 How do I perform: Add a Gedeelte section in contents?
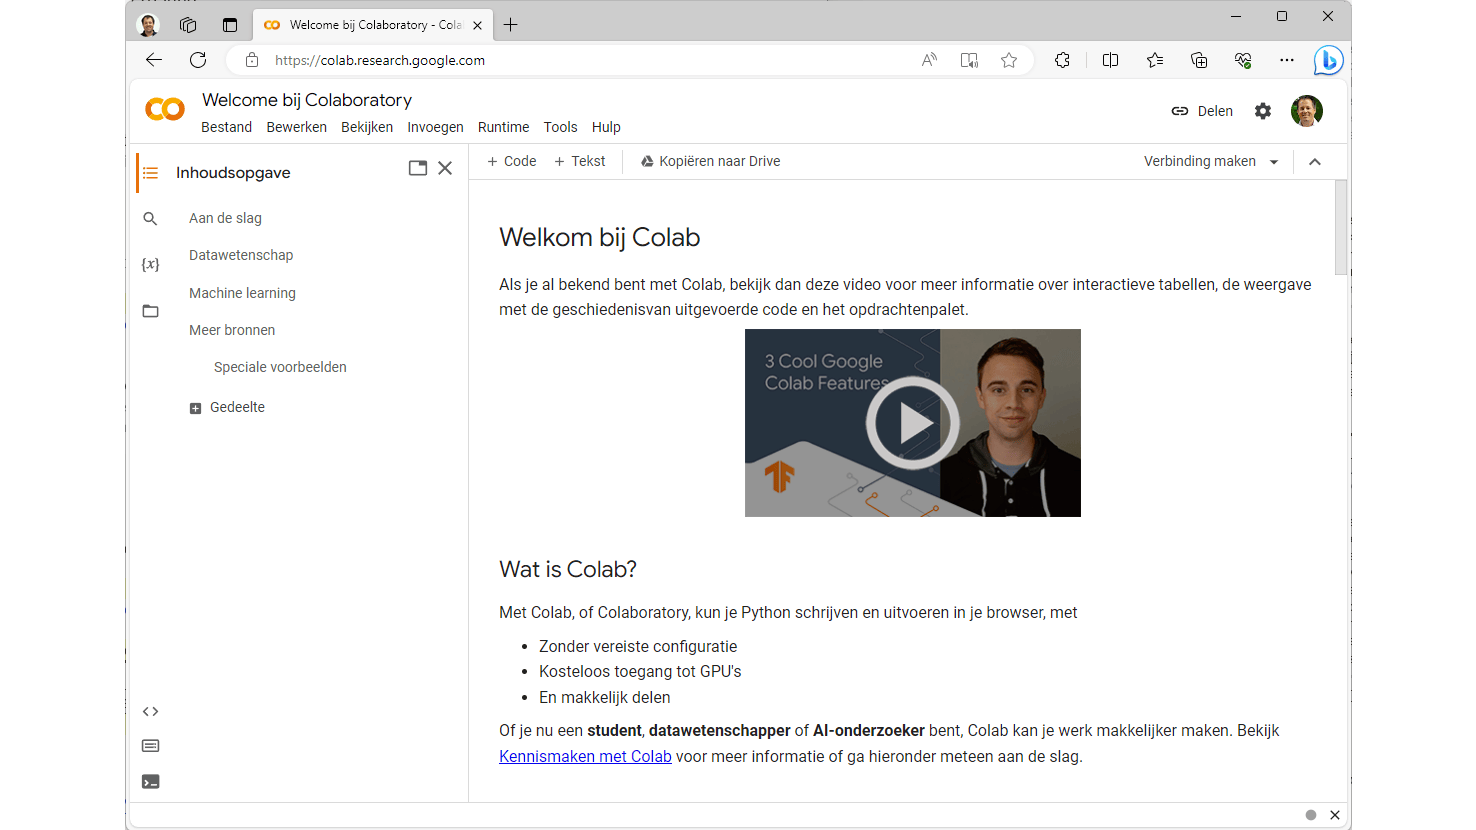click(227, 407)
